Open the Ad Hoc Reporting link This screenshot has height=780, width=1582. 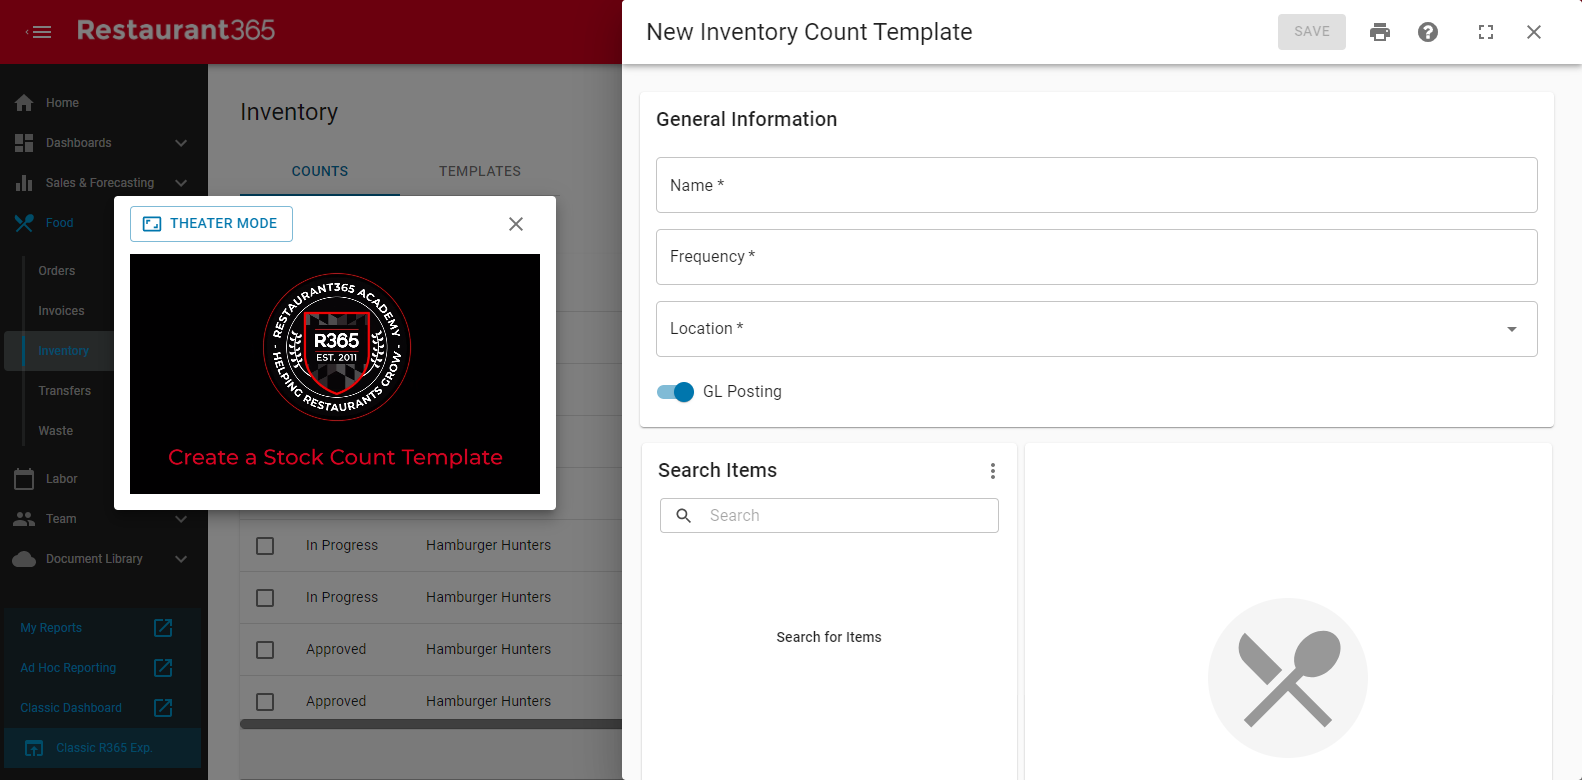click(68, 668)
